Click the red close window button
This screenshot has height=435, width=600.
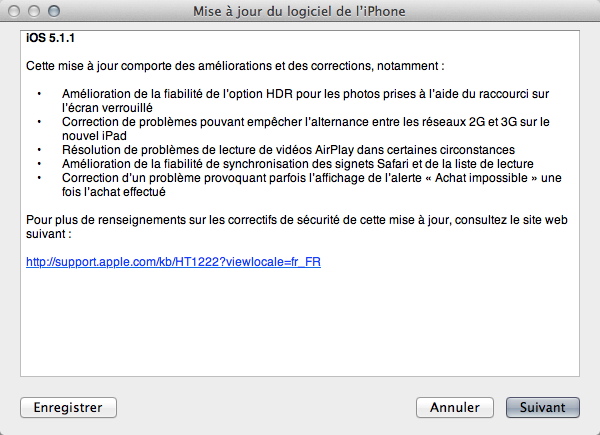click(14, 11)
